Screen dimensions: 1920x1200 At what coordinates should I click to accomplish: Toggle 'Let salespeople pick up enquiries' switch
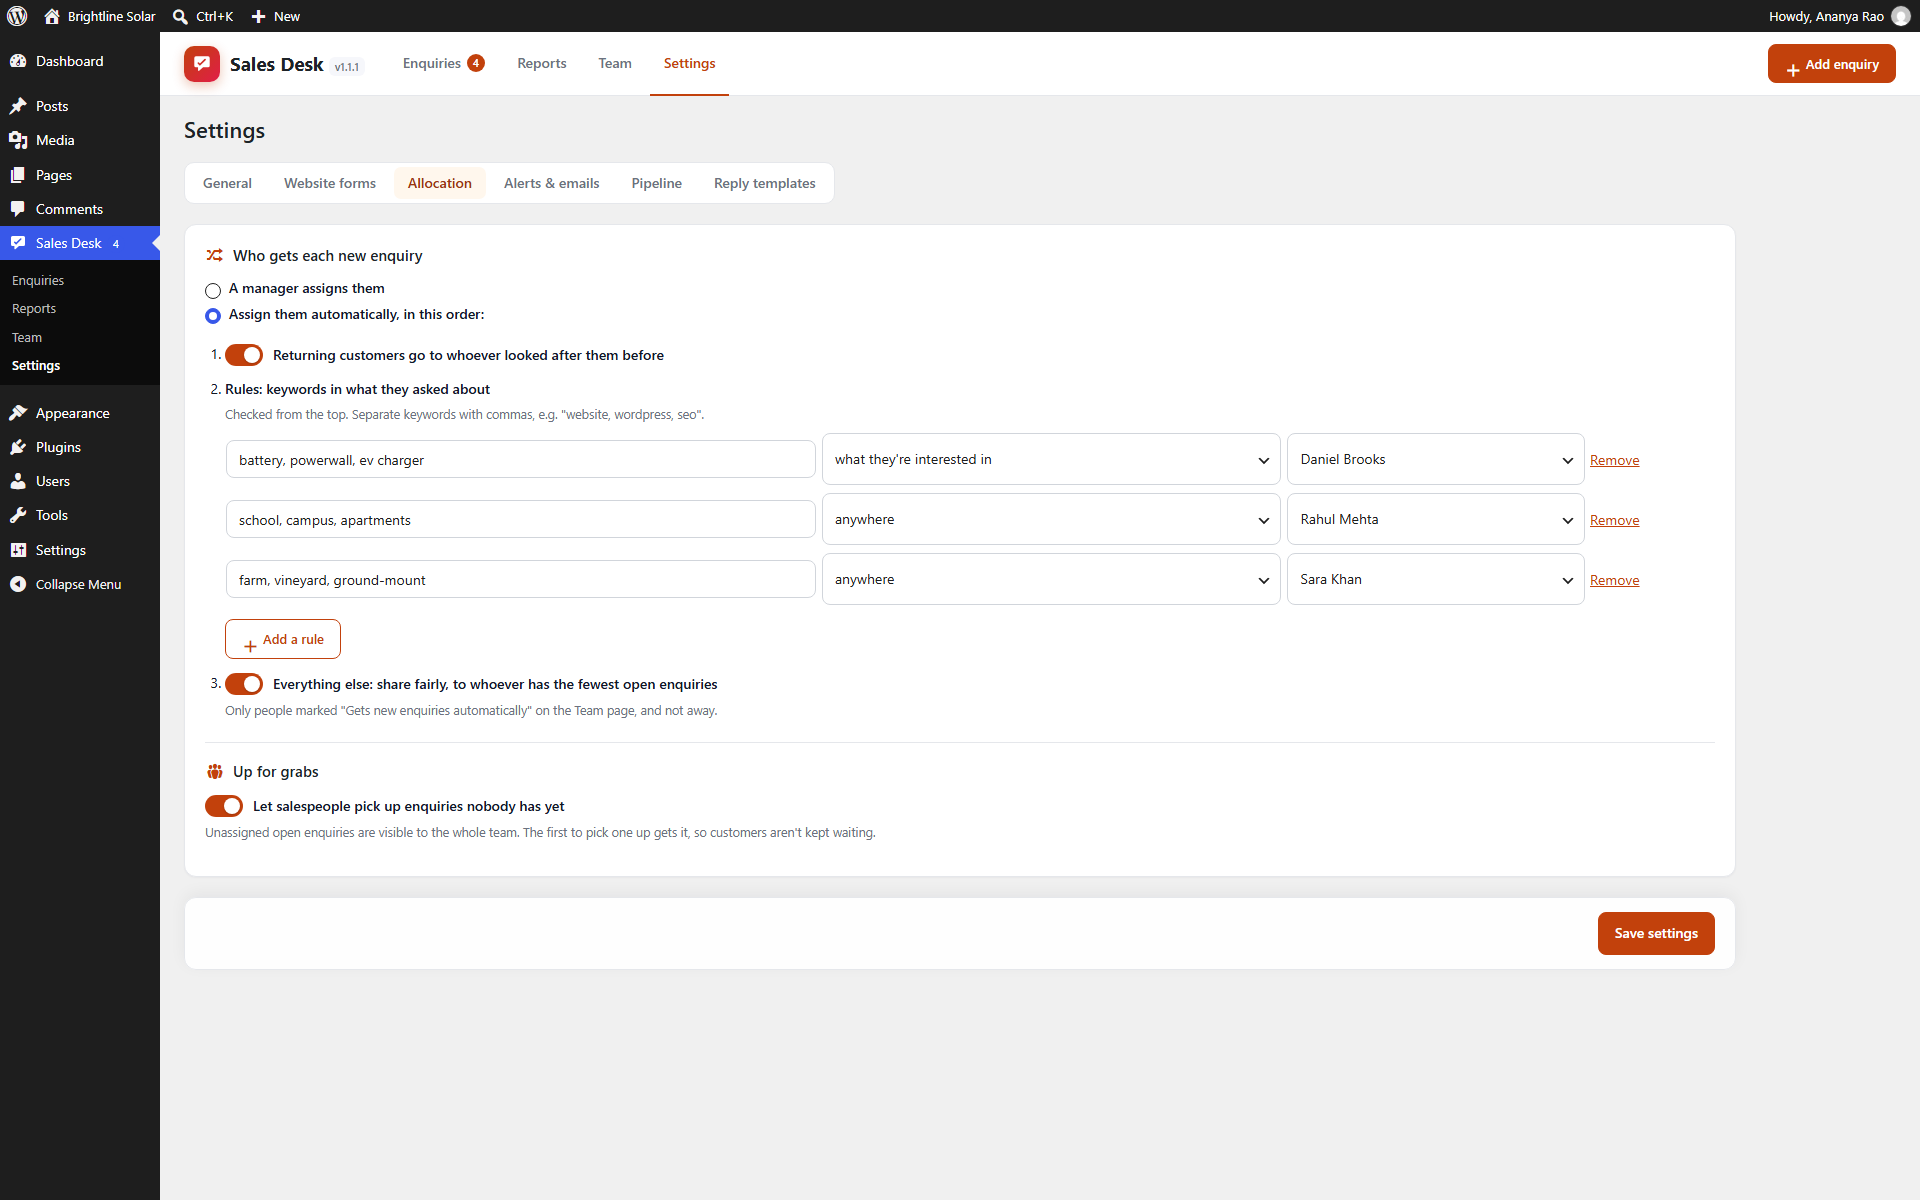pos(224,806)
